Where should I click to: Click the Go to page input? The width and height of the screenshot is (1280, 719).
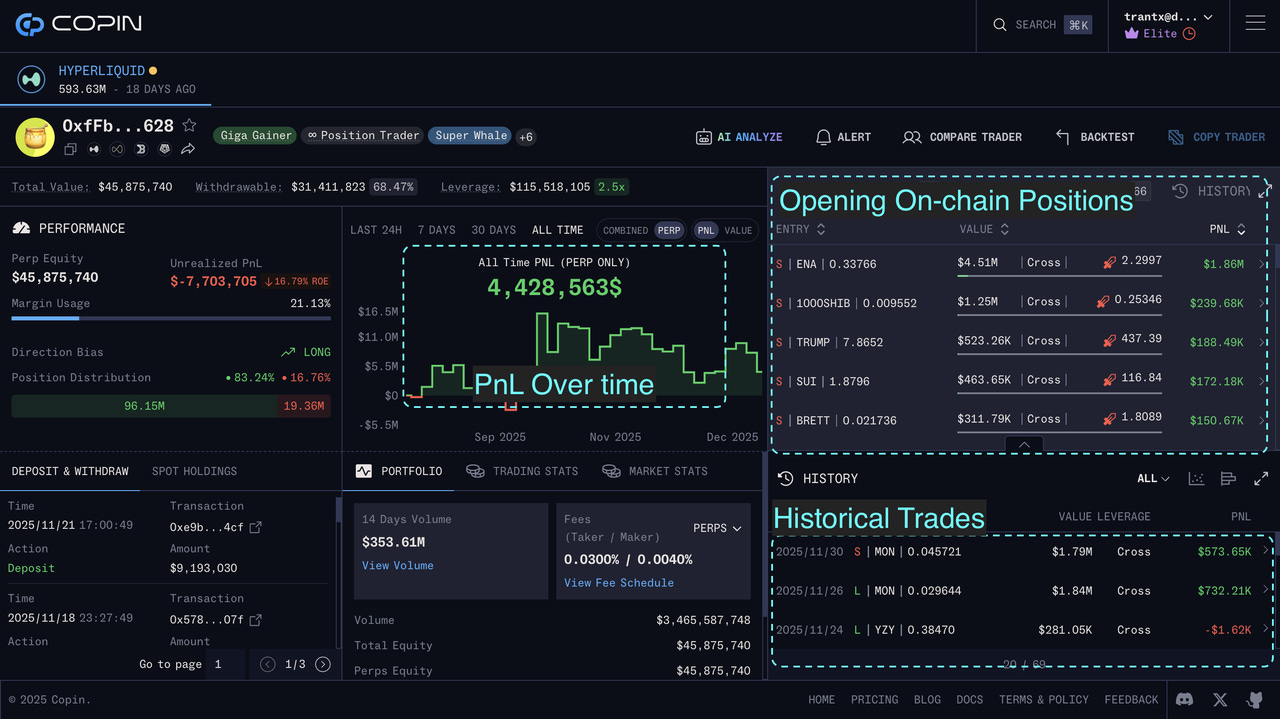(227, 664)
